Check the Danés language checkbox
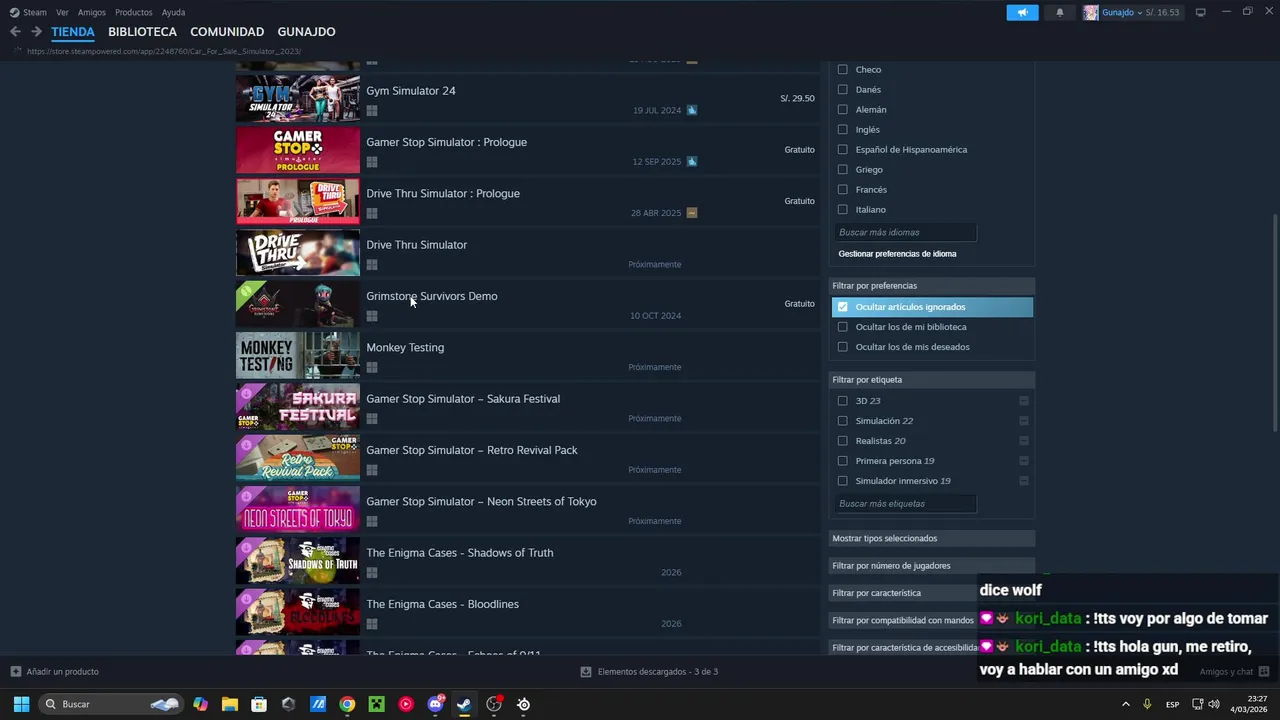 point(842,90)
